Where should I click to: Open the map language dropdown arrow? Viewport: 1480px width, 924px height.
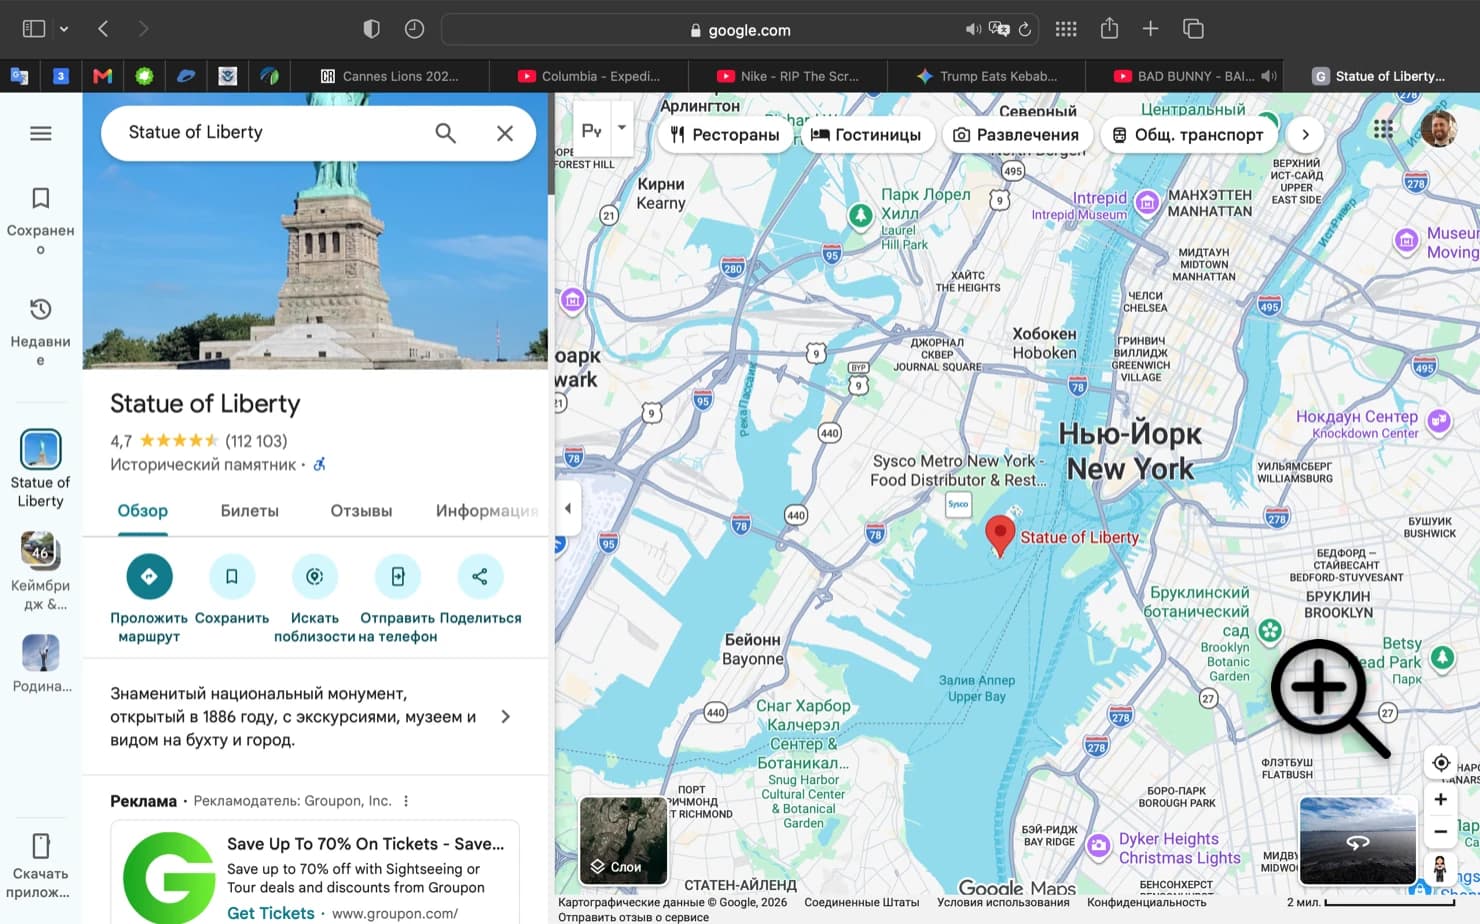pyautogui.click(x=622, y=128)
